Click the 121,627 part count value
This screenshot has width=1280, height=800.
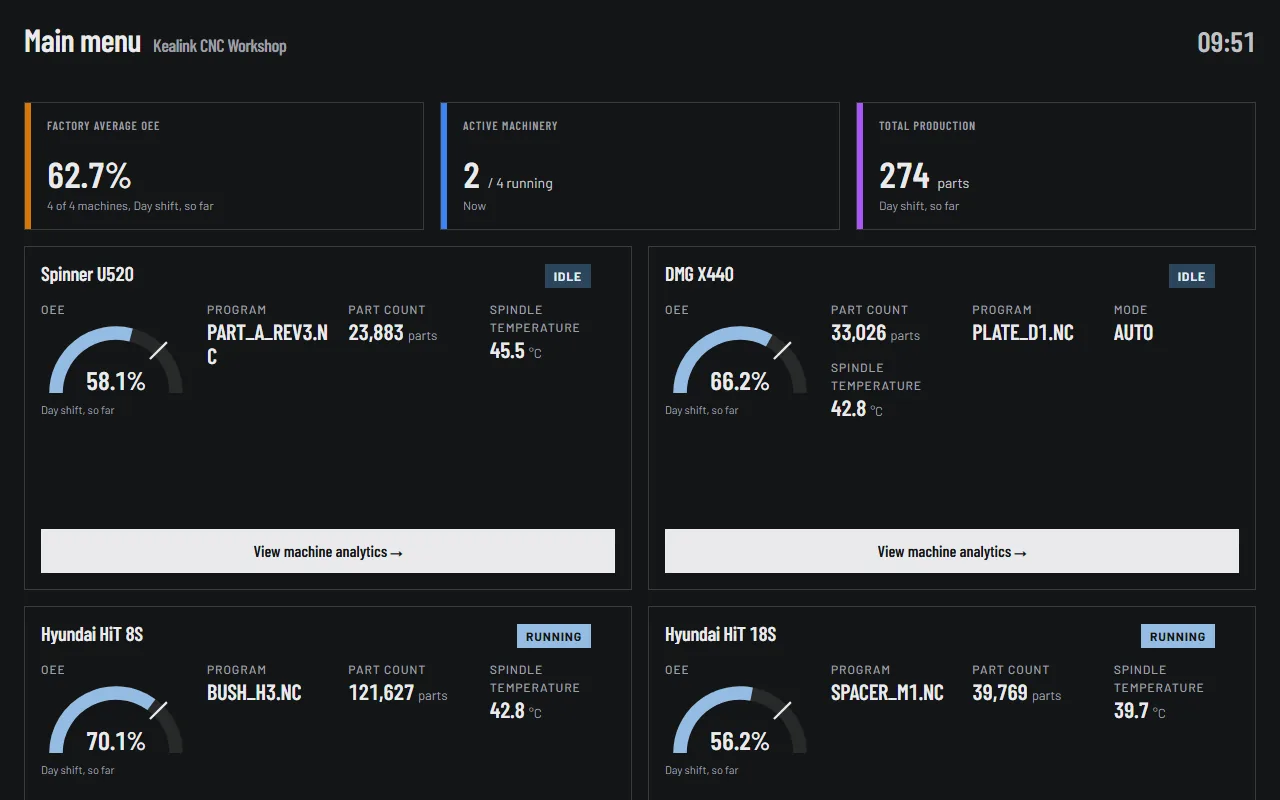pyautogui.click(x=381, y=693)
